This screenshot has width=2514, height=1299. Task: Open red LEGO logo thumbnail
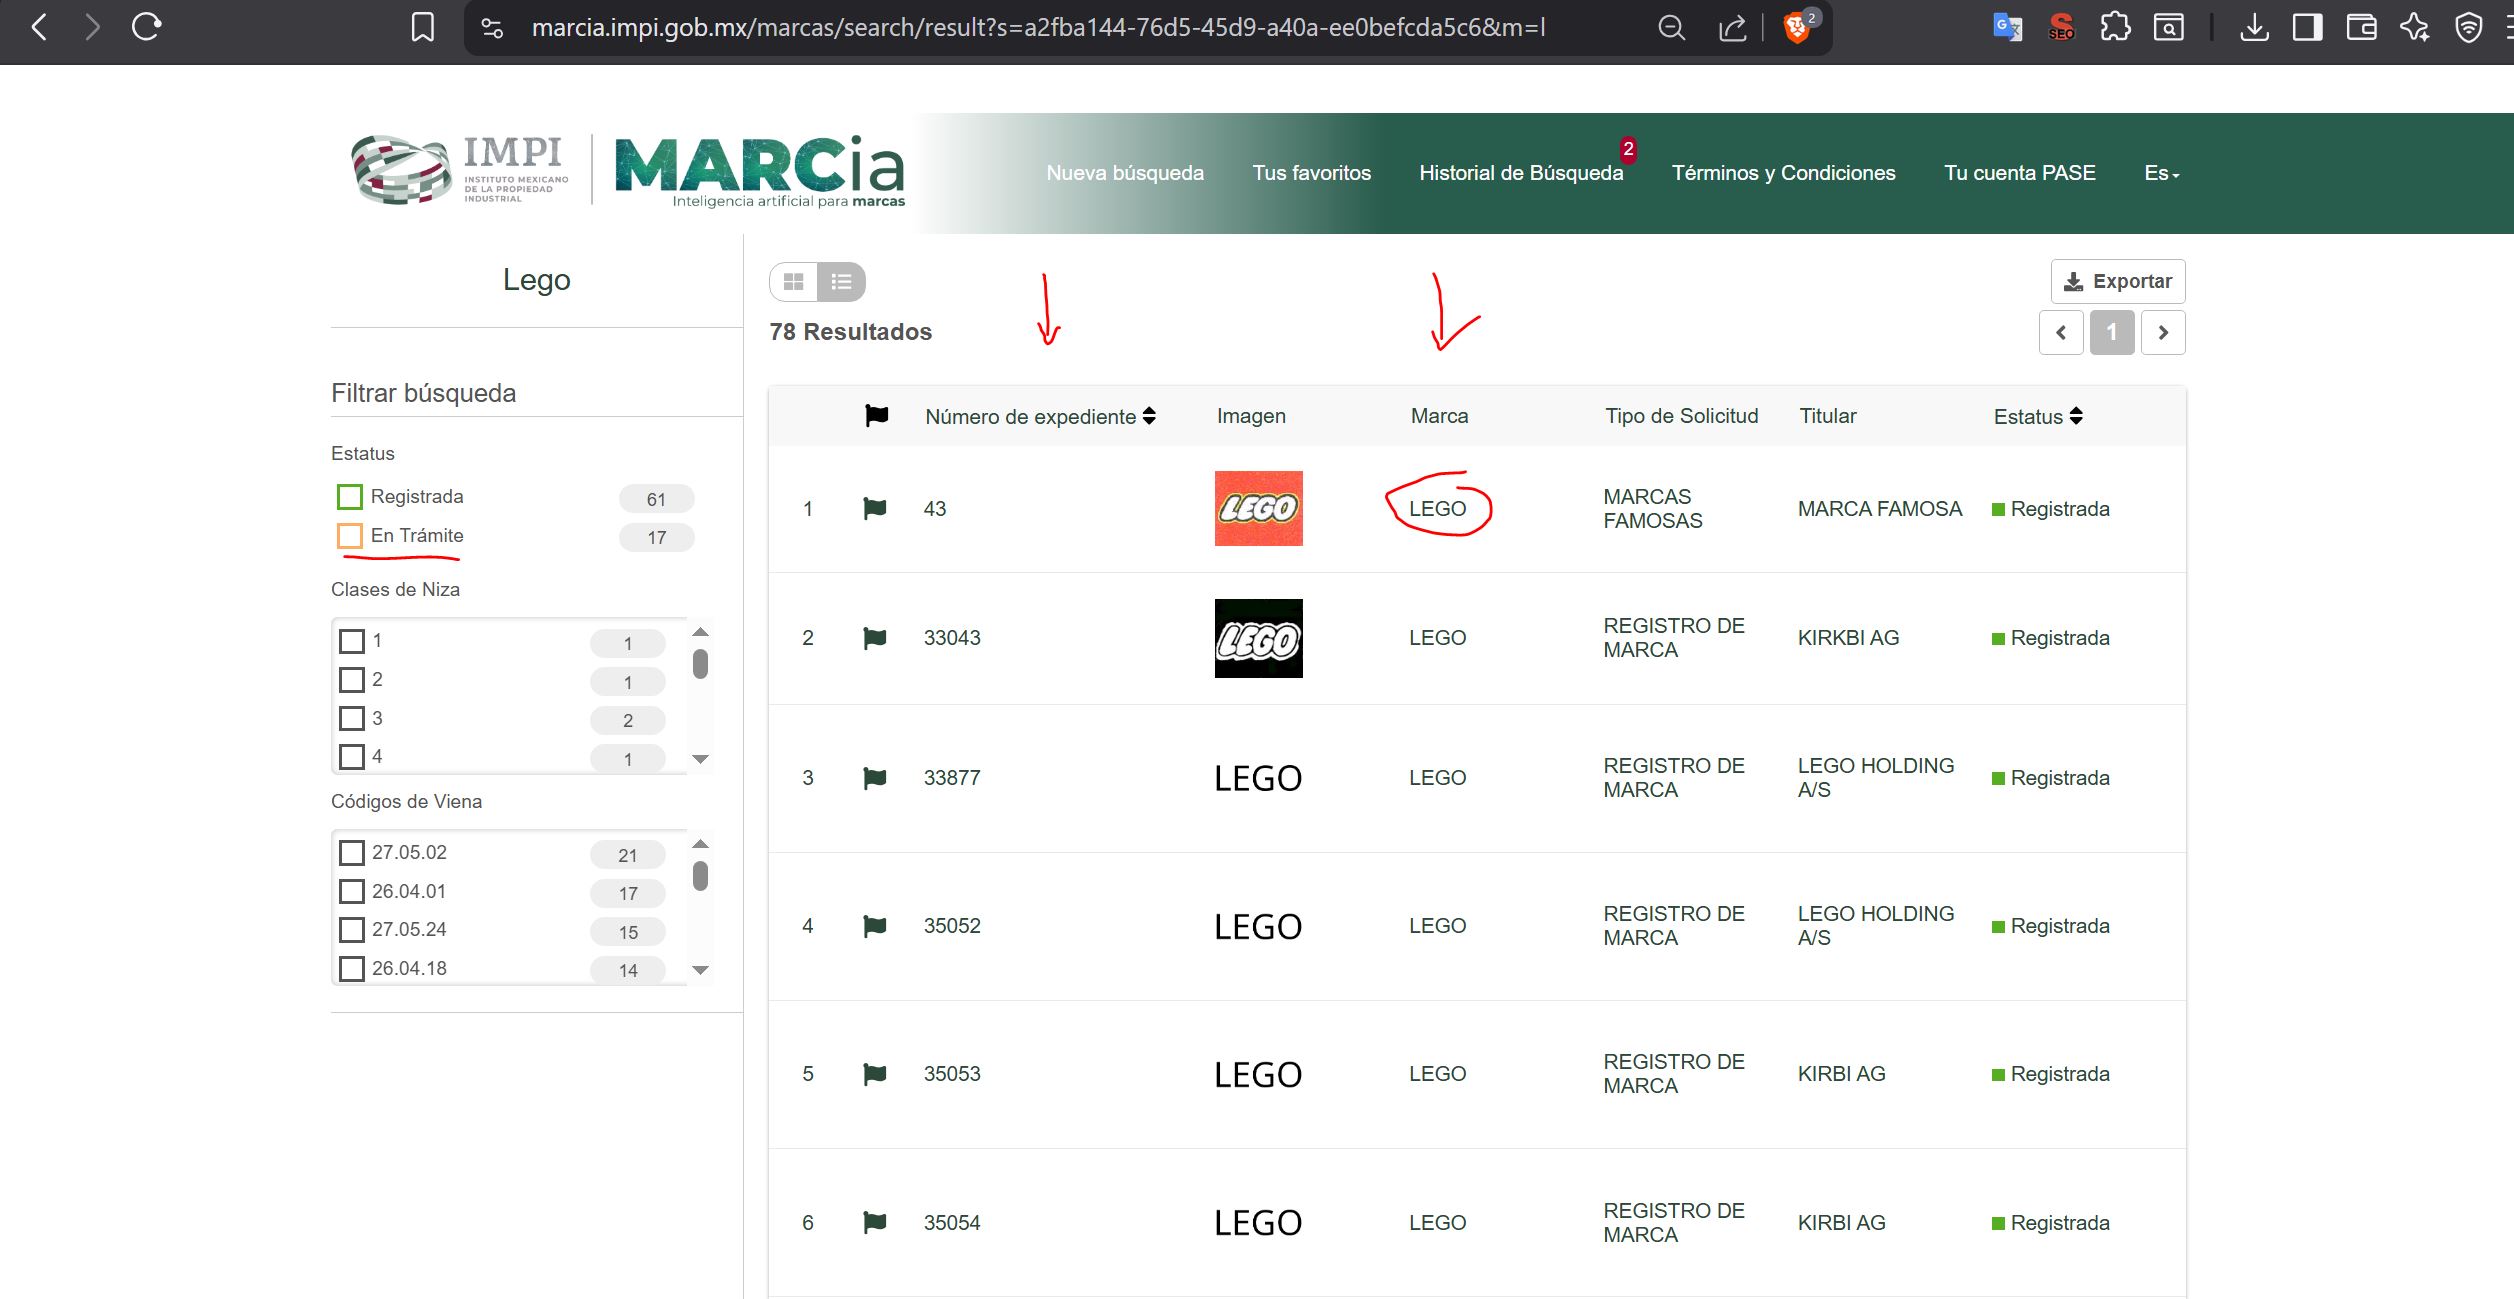[x=1258, y=509]
